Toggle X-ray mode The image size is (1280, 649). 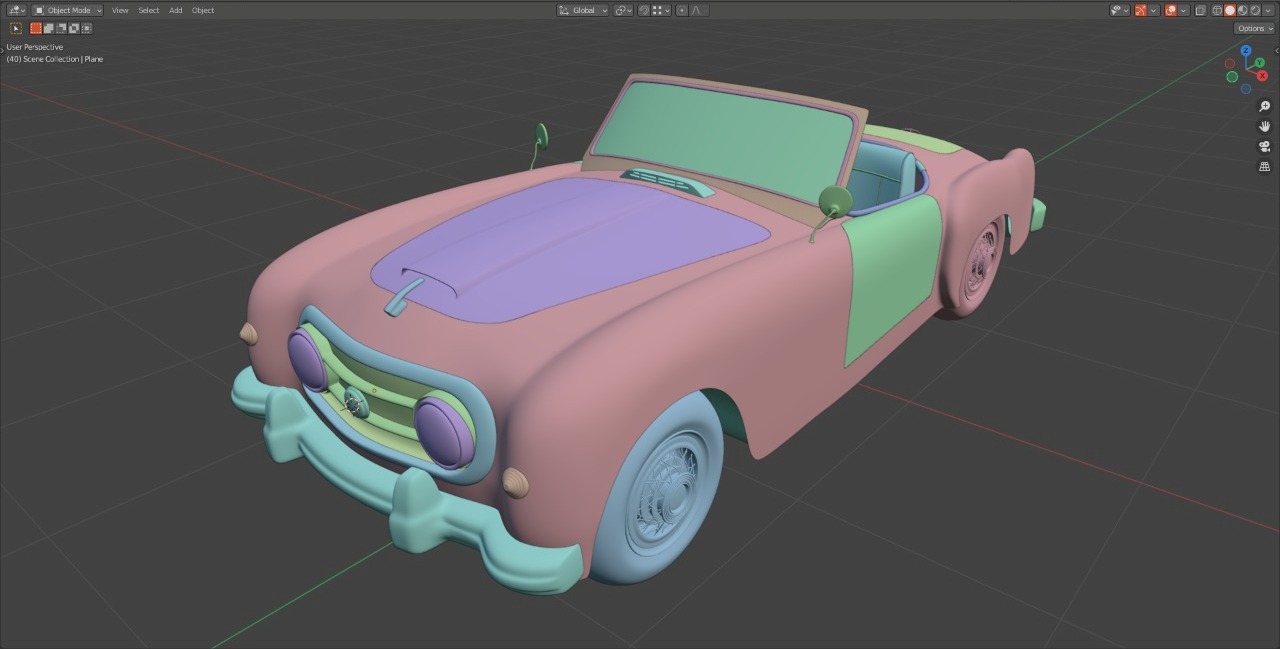1201,10
